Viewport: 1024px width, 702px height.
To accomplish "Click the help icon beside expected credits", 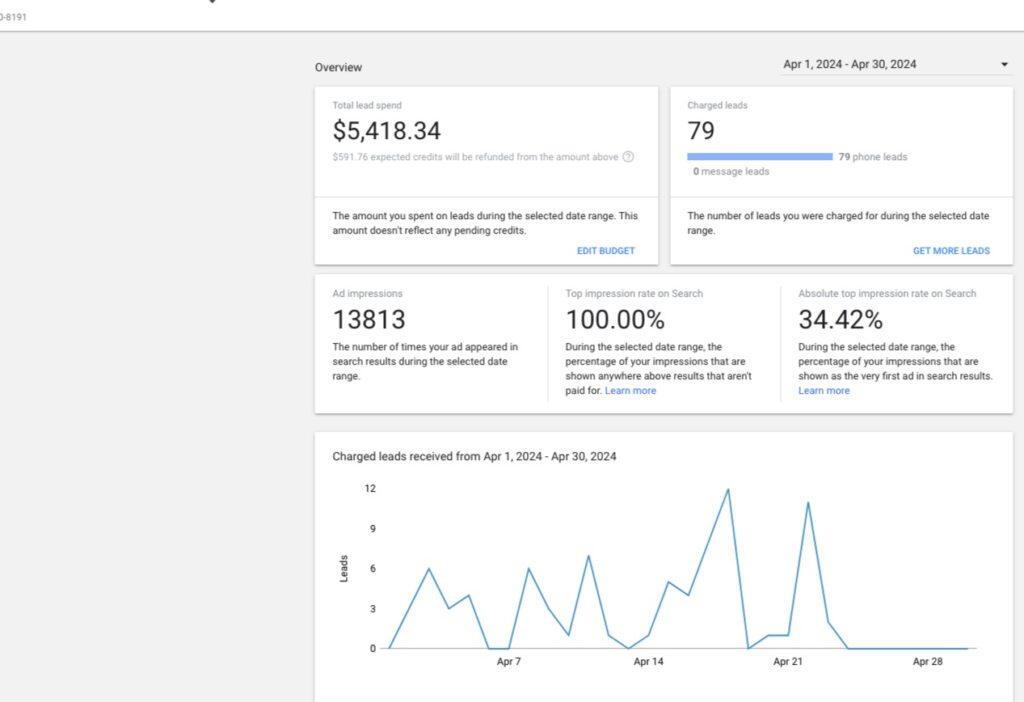I will [628, 157].
